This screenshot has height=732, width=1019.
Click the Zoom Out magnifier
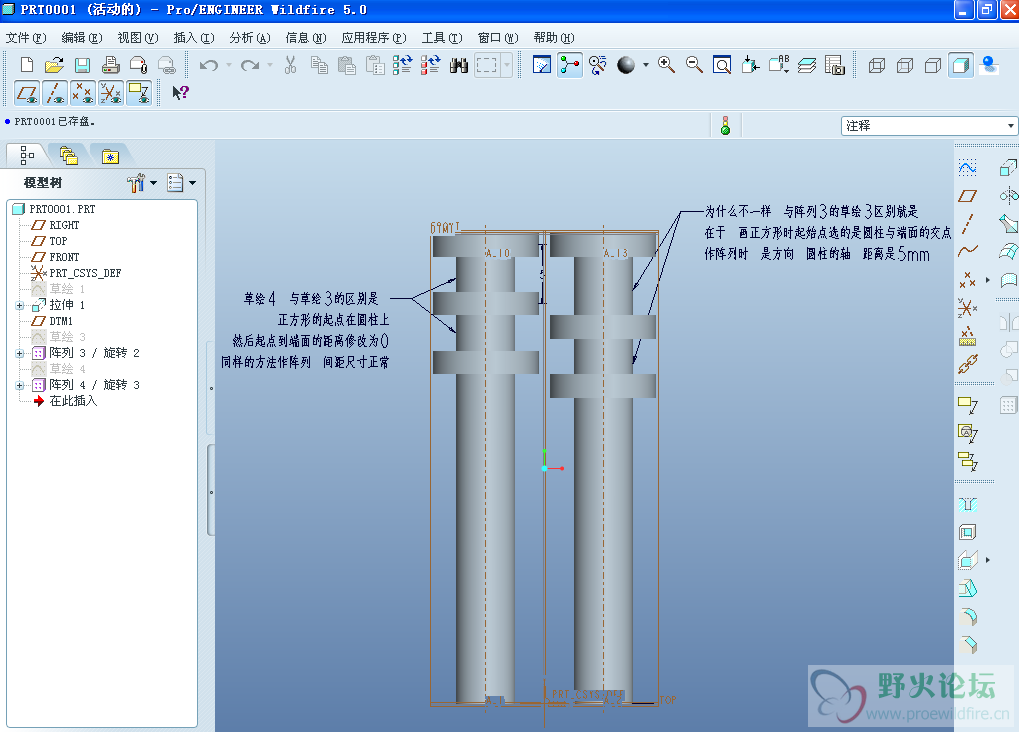tap(694, 65)
